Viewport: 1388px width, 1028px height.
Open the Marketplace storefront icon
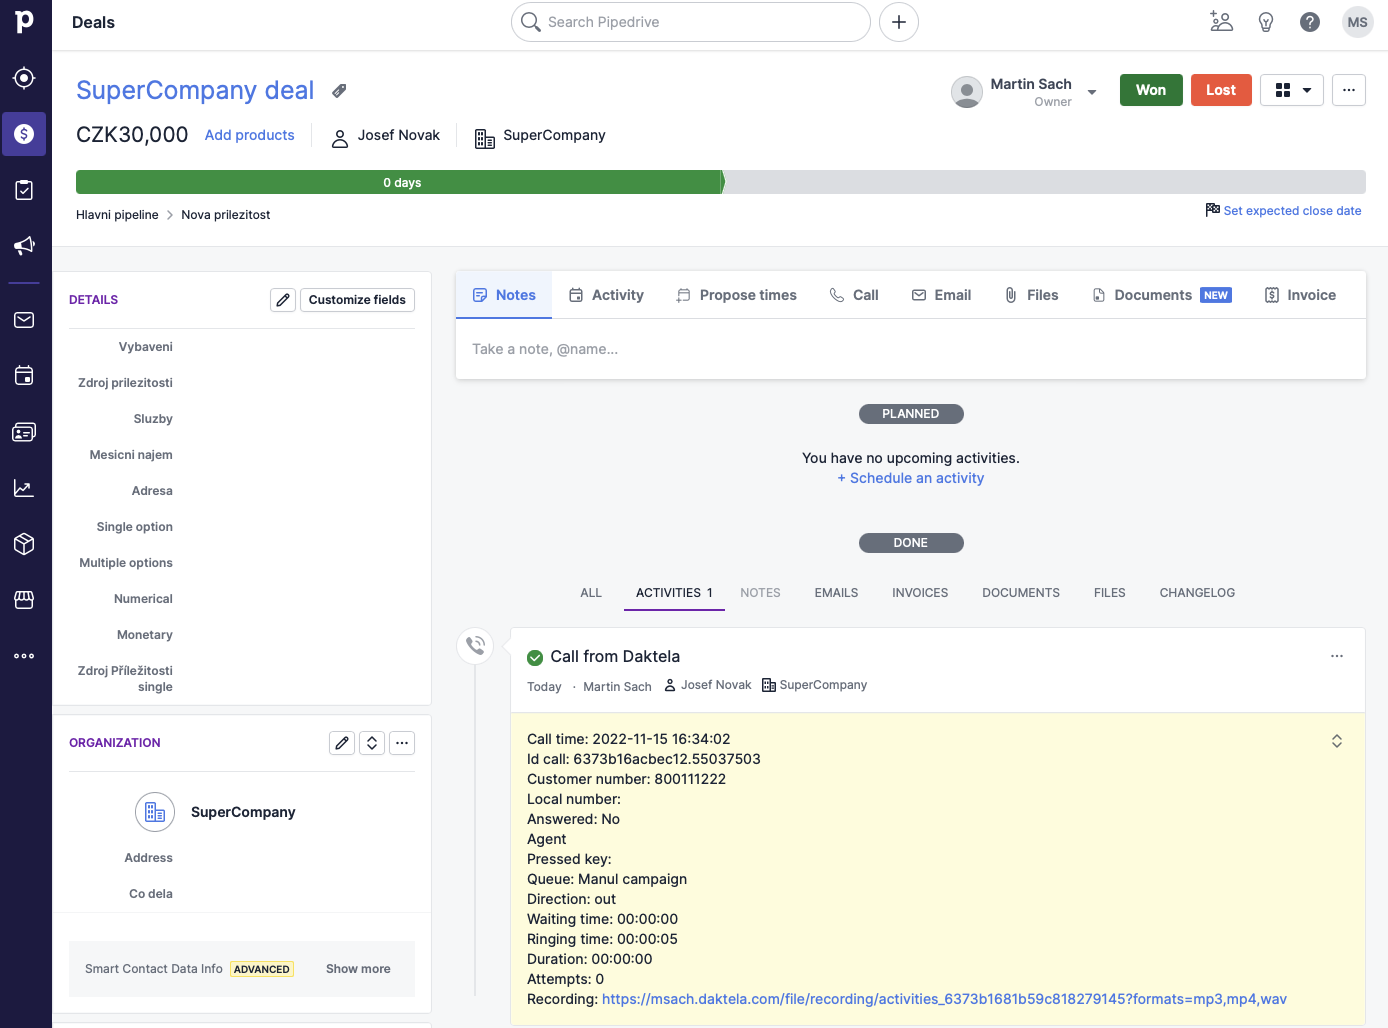click(x=24, y=599)
